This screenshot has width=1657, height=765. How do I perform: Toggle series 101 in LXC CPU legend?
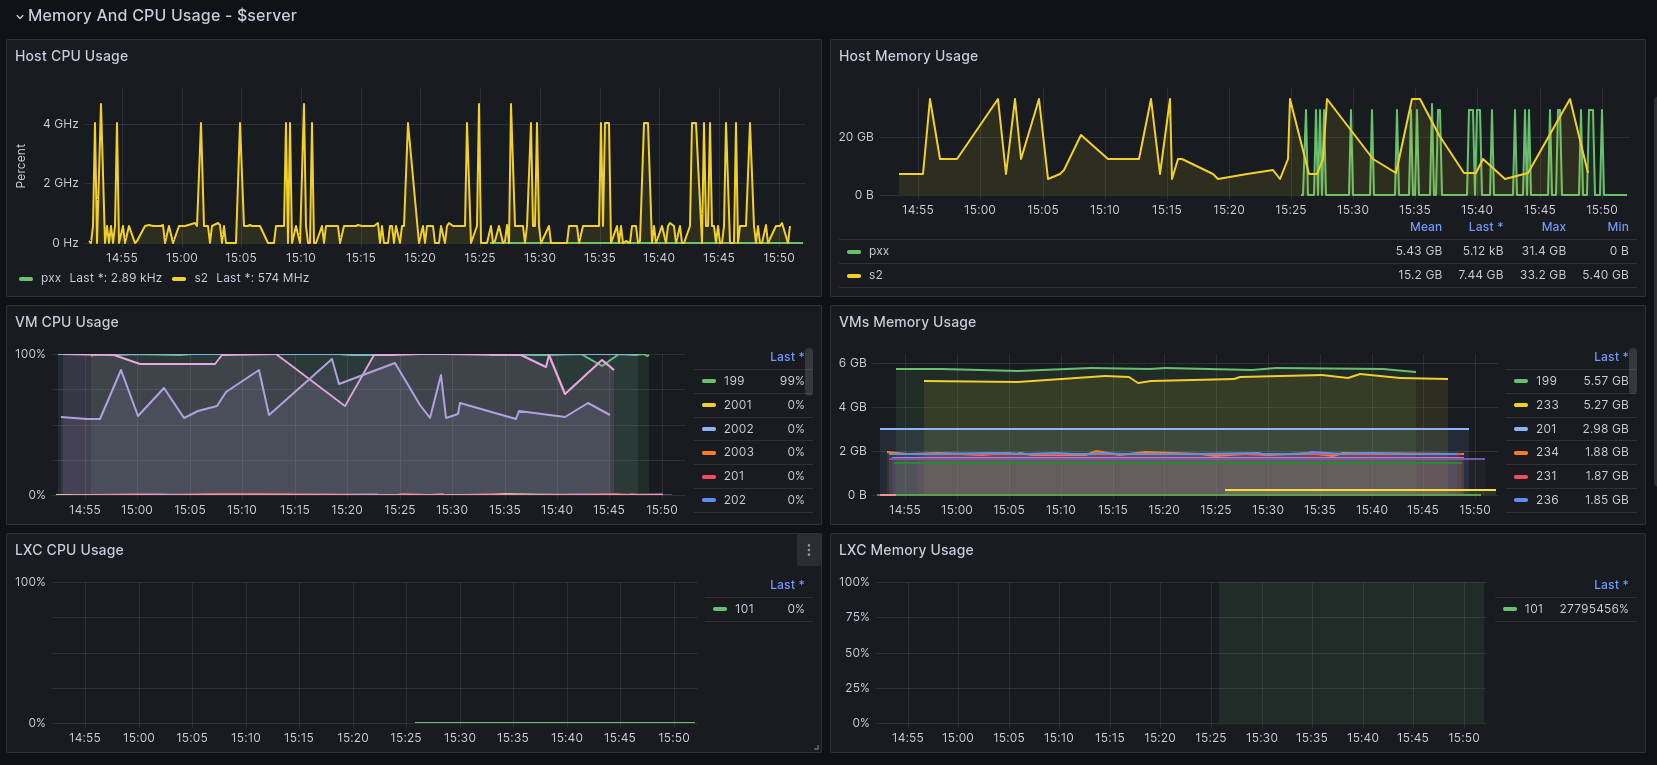744,609
